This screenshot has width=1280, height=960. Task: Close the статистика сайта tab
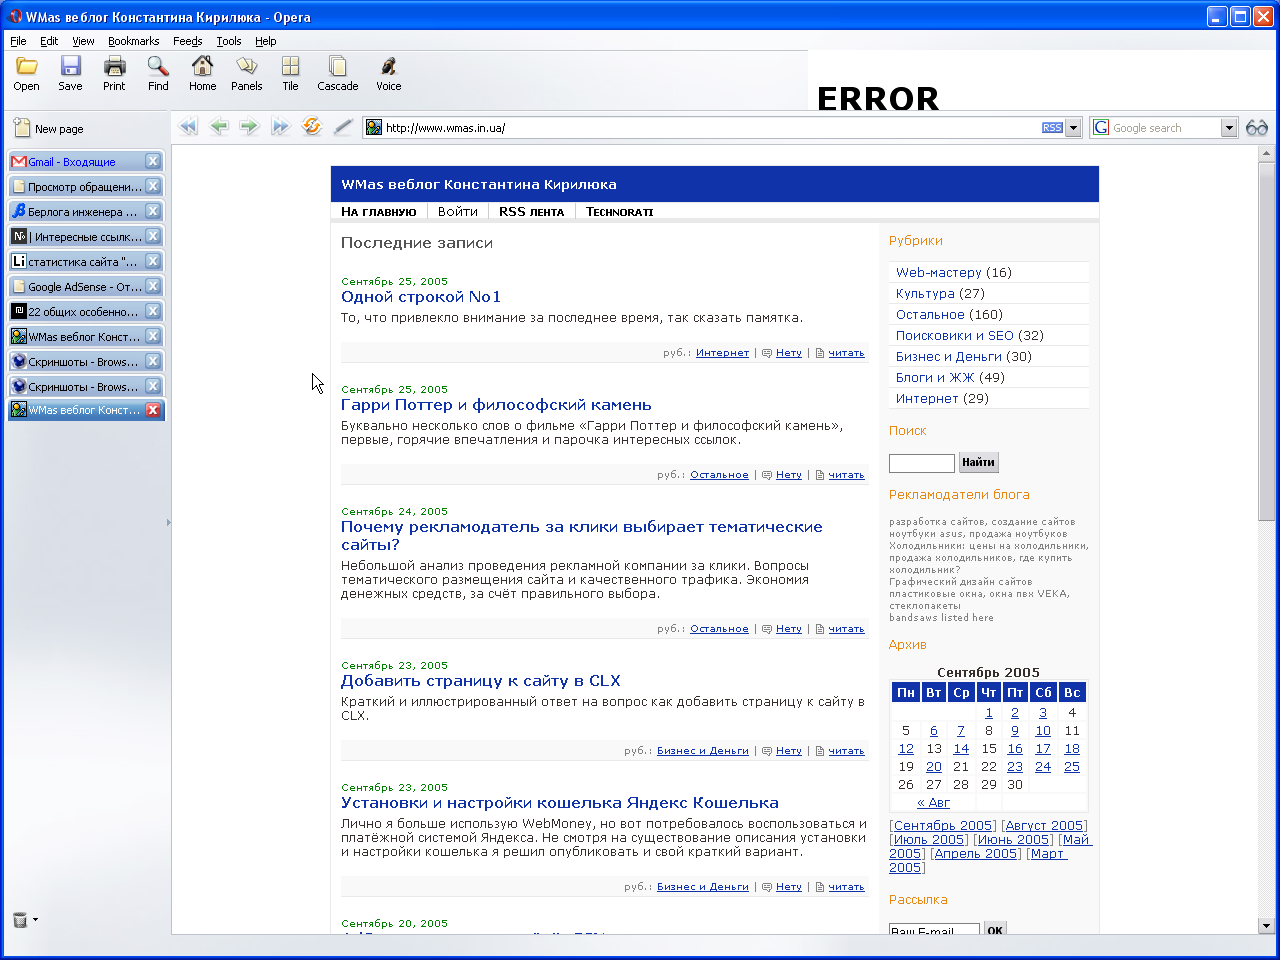click(153, 261)
